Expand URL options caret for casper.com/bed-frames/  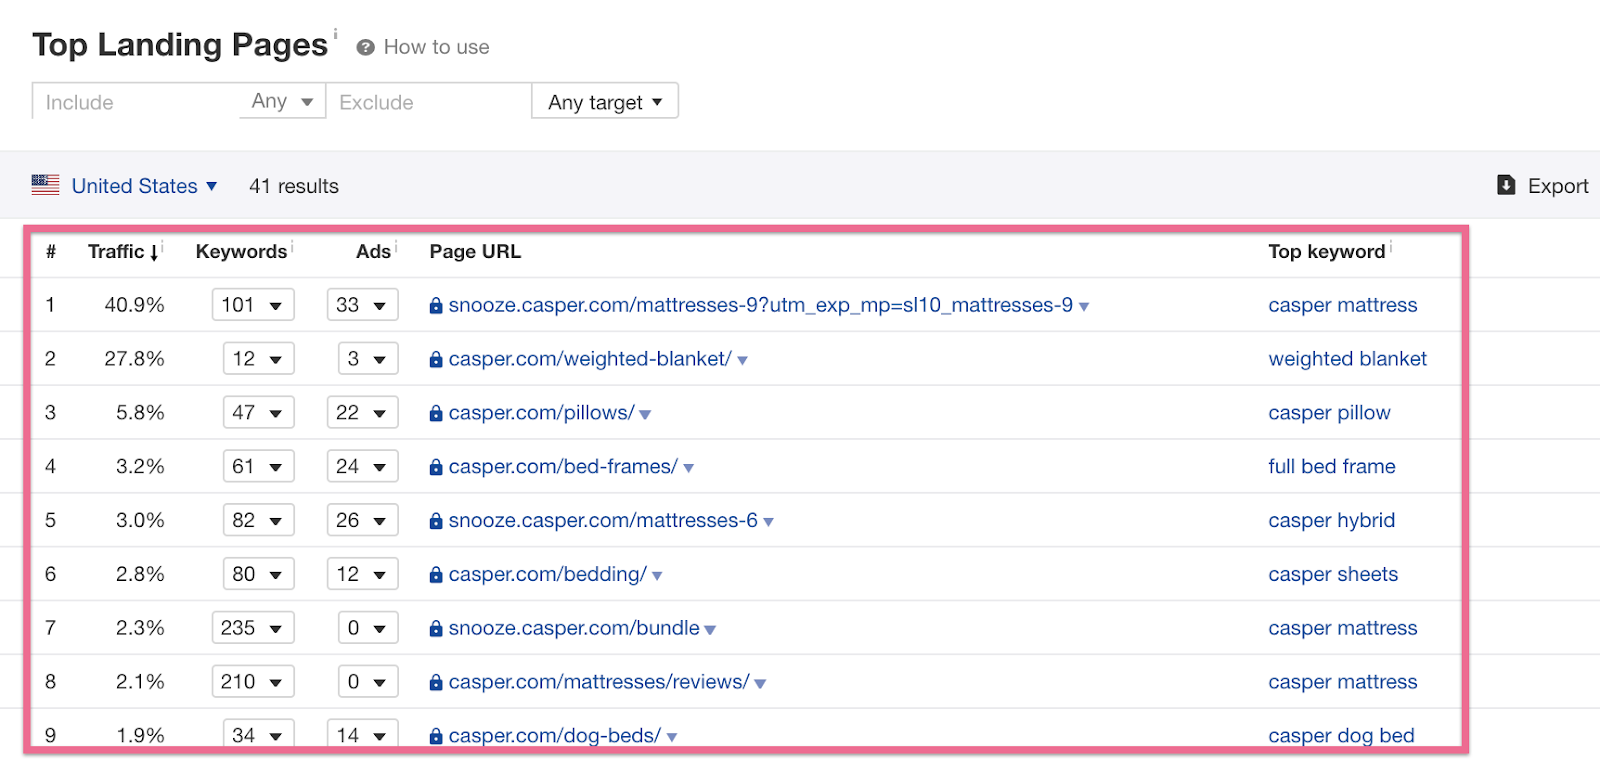tap(689, 468)
